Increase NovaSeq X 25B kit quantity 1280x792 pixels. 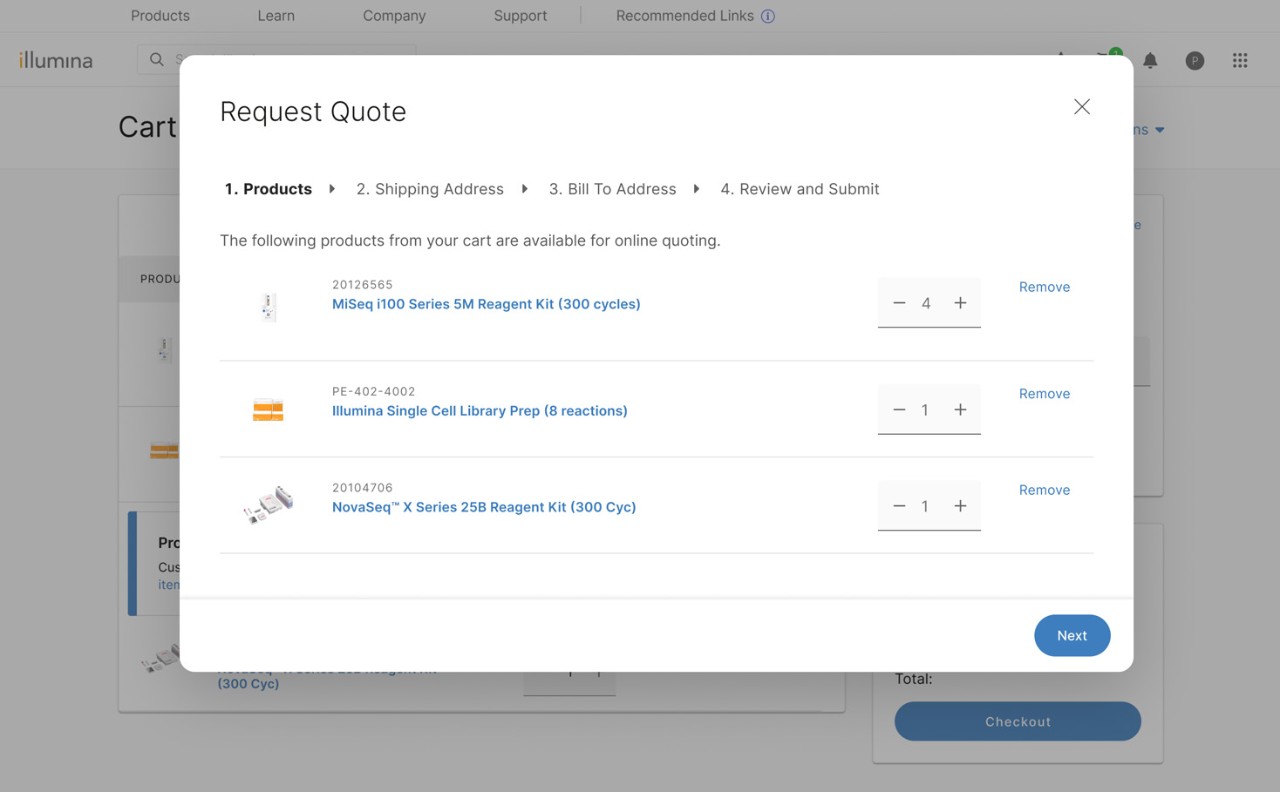960,506
